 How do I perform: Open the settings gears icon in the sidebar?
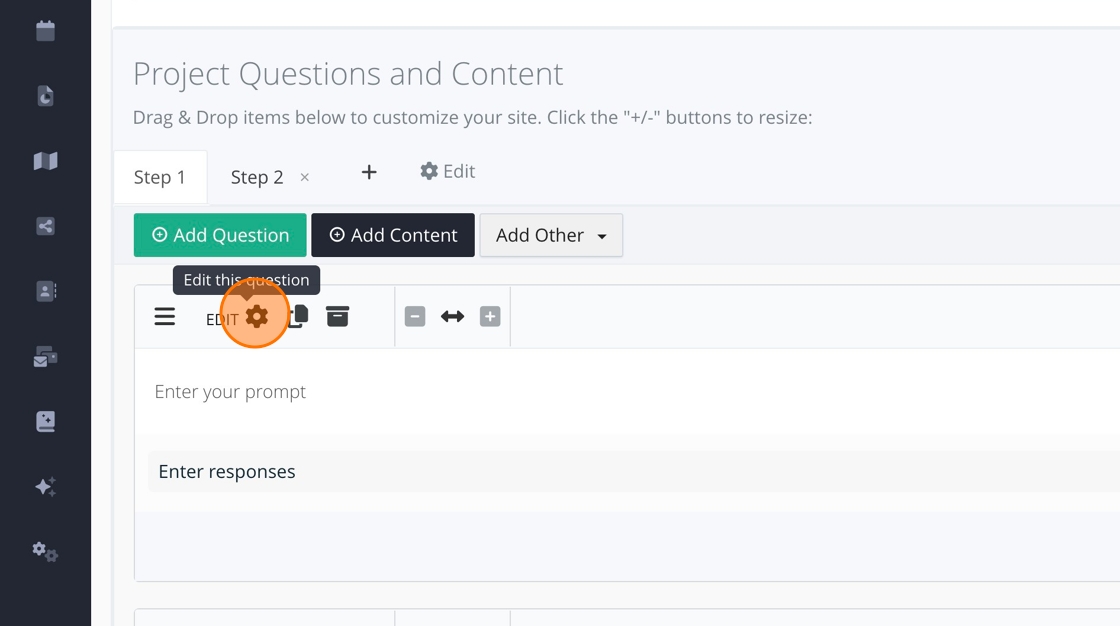click(45, 551)
